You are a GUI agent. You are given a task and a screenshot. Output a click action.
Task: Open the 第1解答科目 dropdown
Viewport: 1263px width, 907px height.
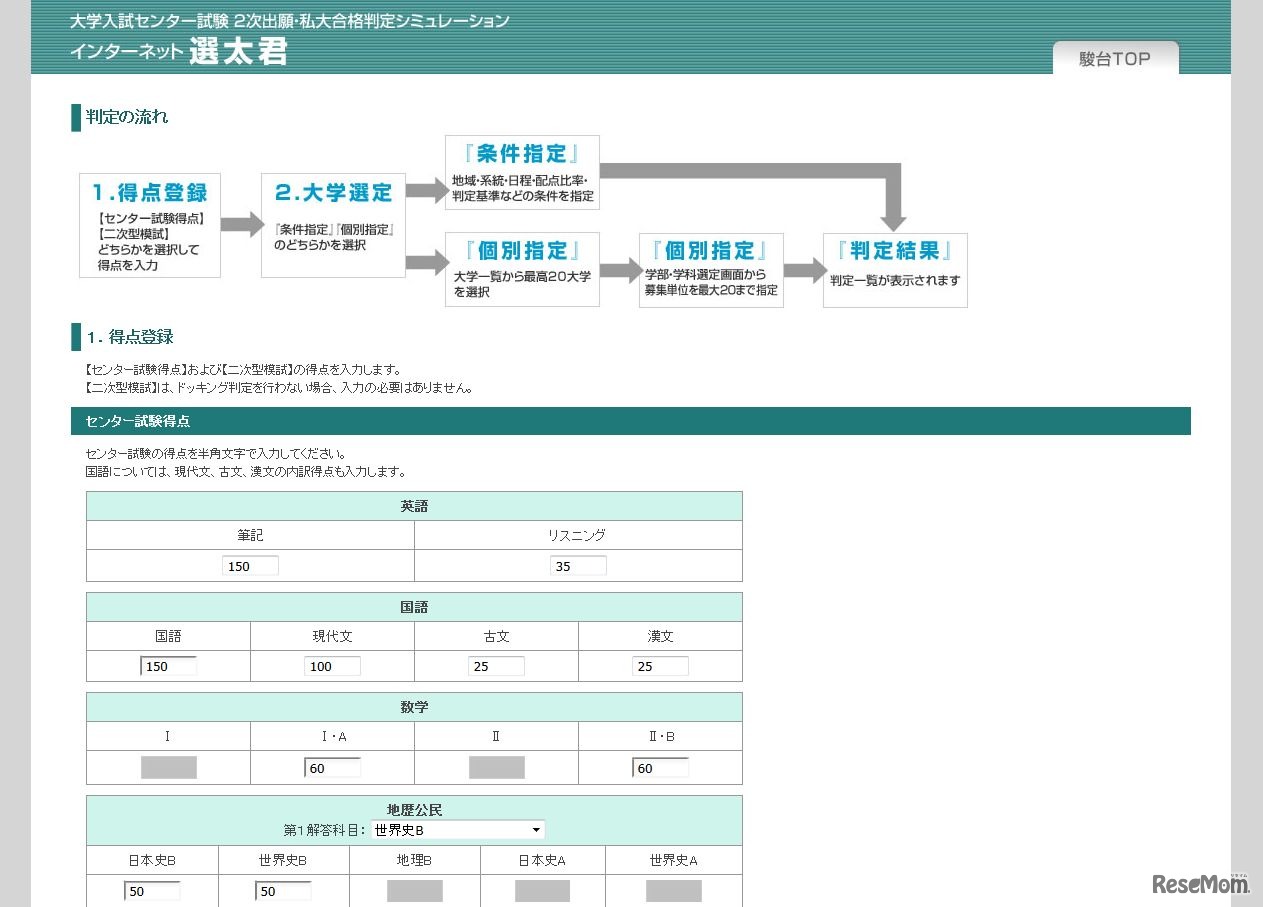point(458,830)
